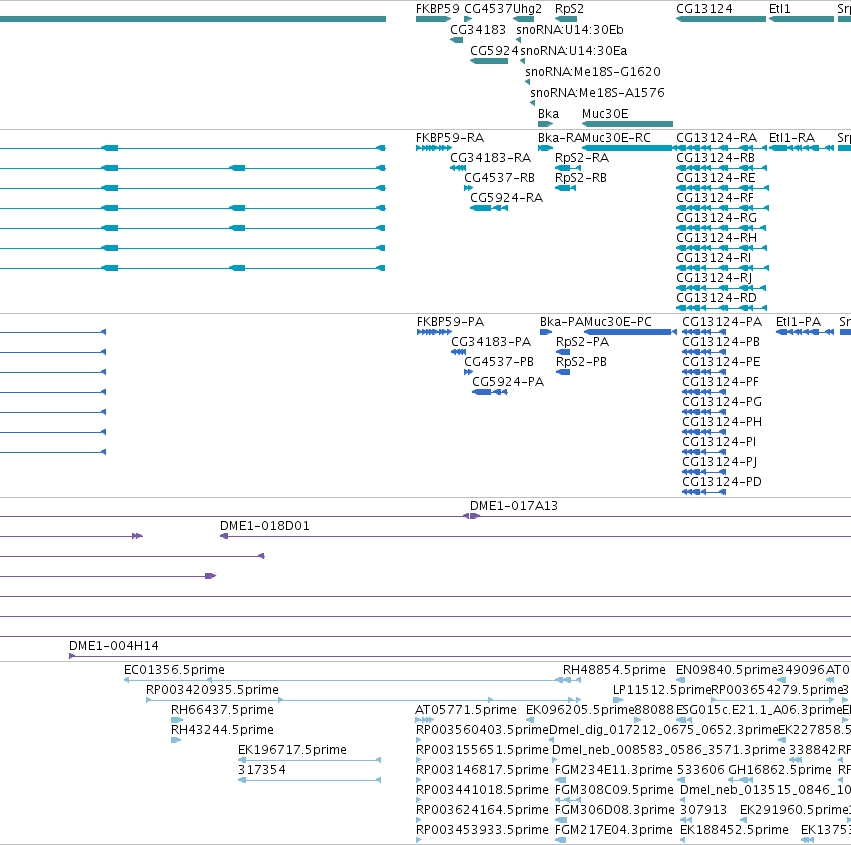The height and width of the screenshot is (845, 851).
Task: Select the CG13124-PD protein label
Action: 722,482
